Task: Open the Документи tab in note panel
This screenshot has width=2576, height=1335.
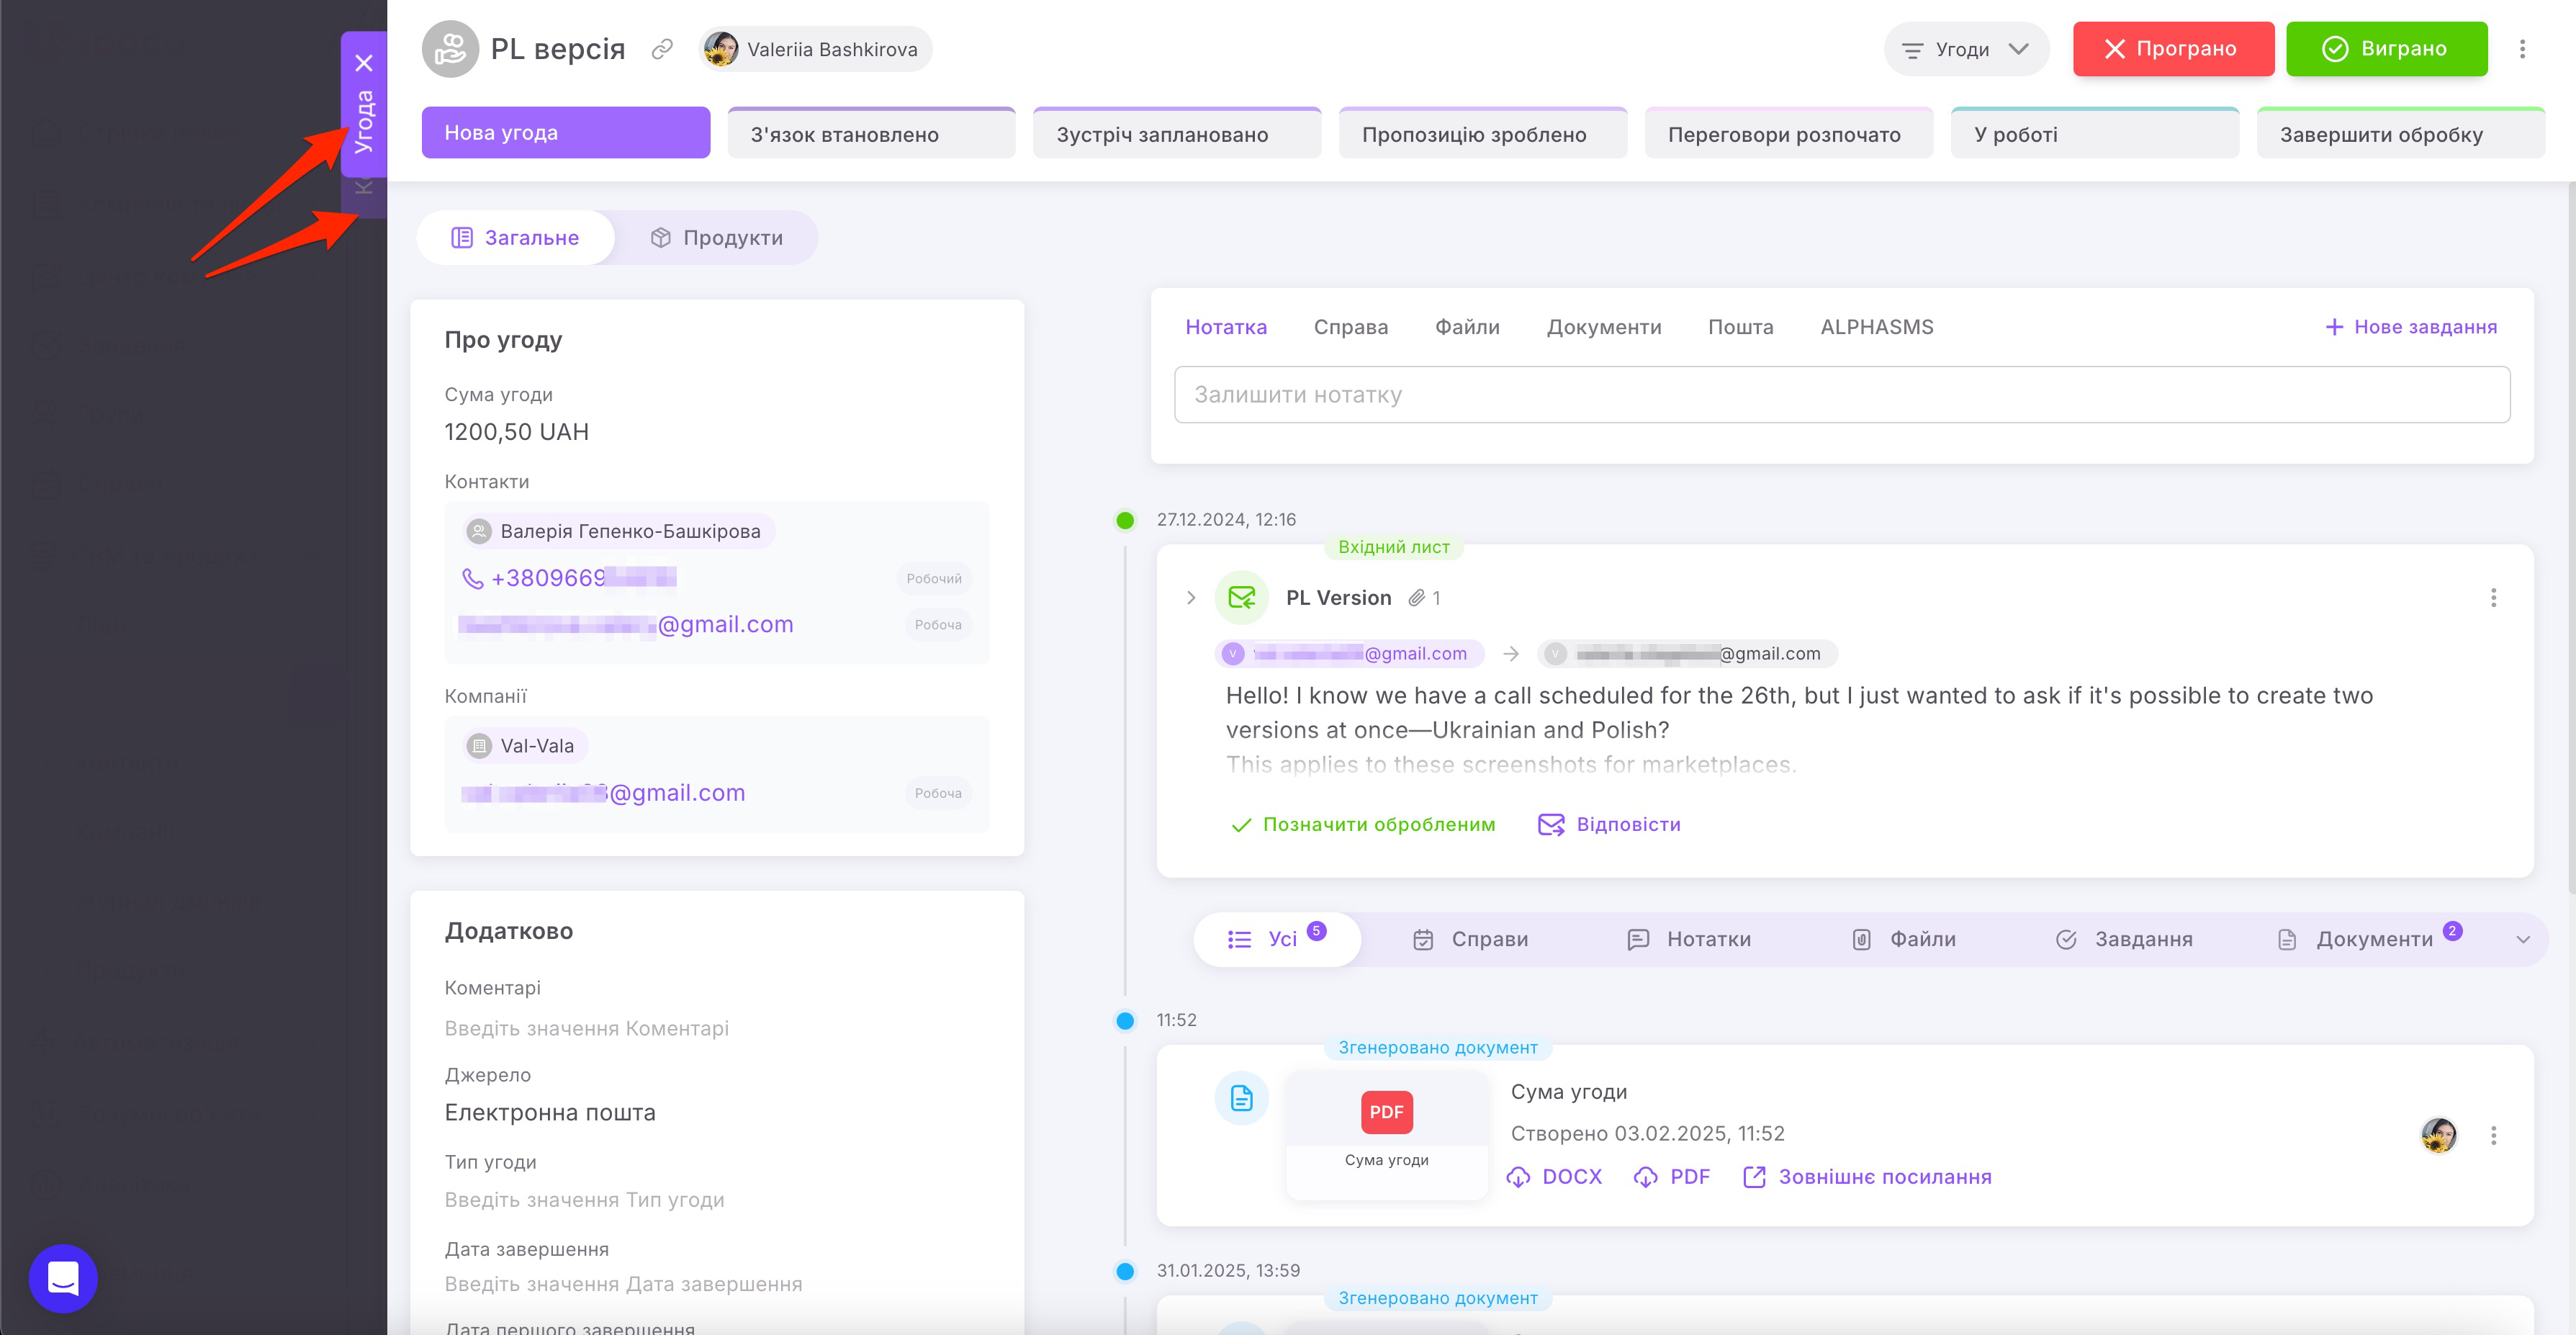Action: (1603, 327)
